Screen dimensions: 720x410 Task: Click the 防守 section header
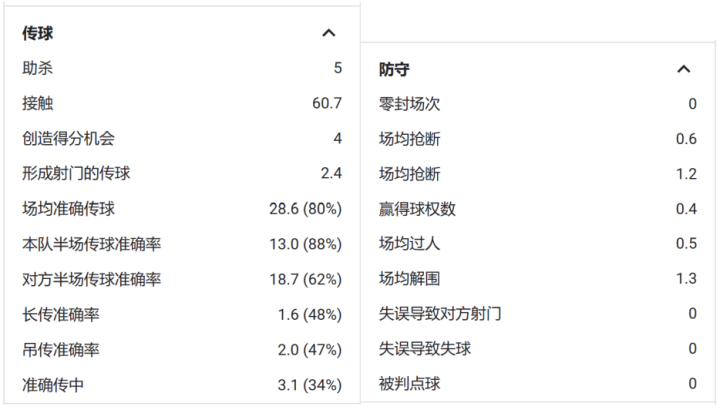point(394,69)
